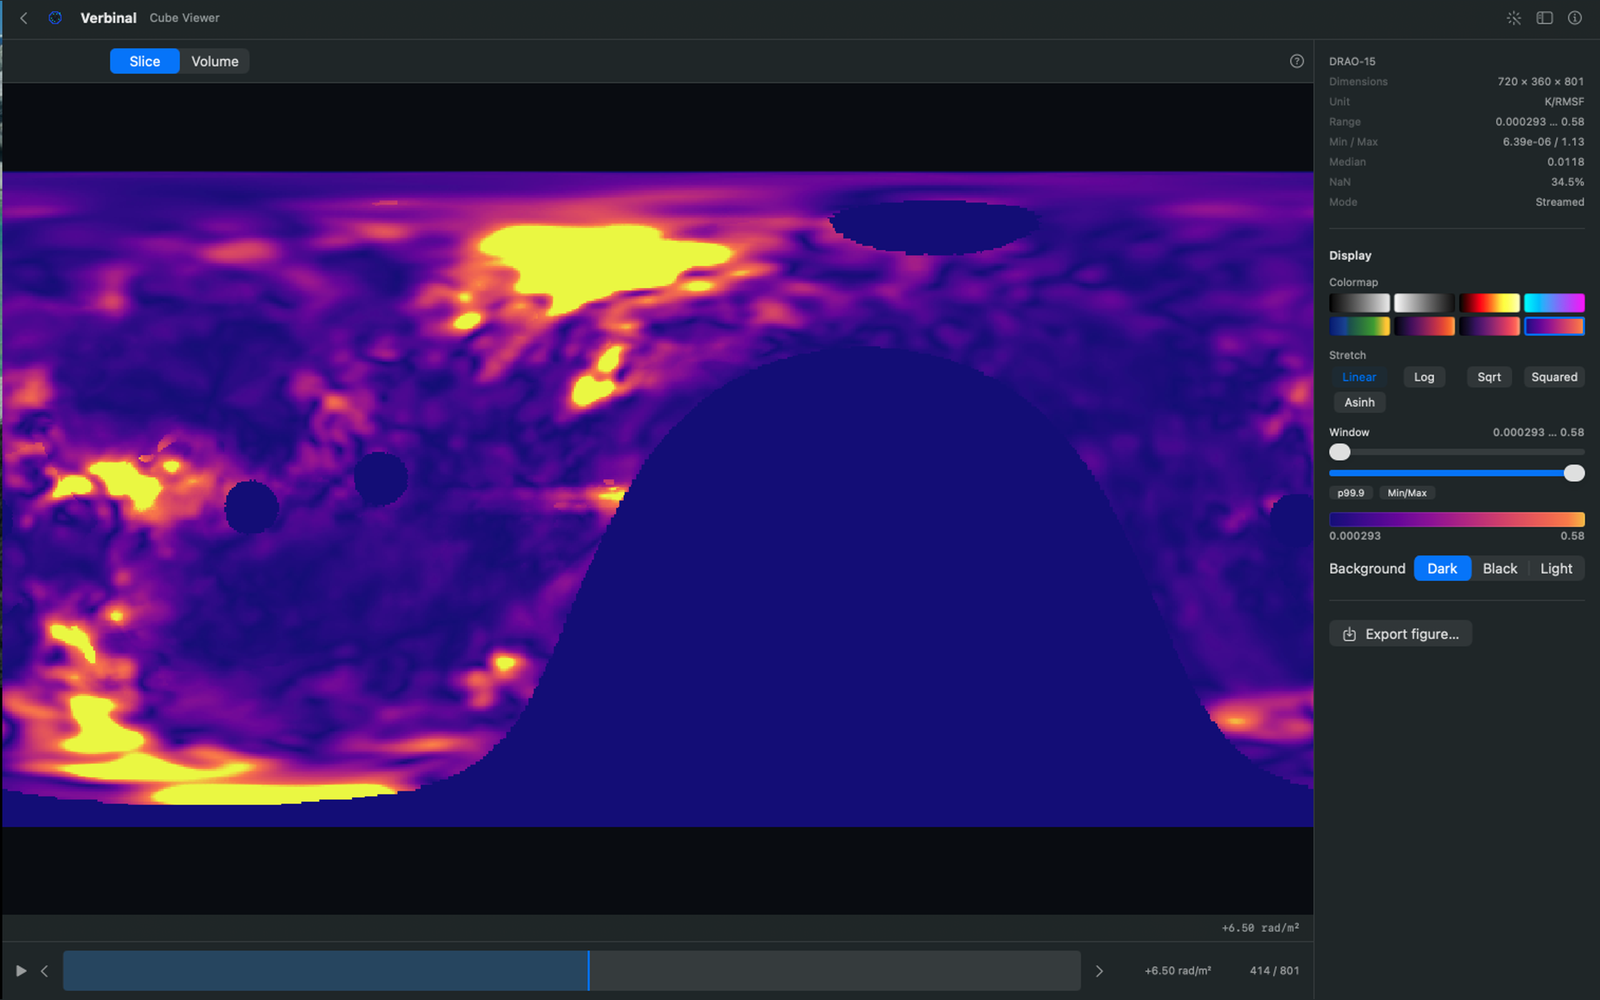Click the Verbinal app logo icon
The height and width of the screenshot is (1000, 1600).
(55, 18)
